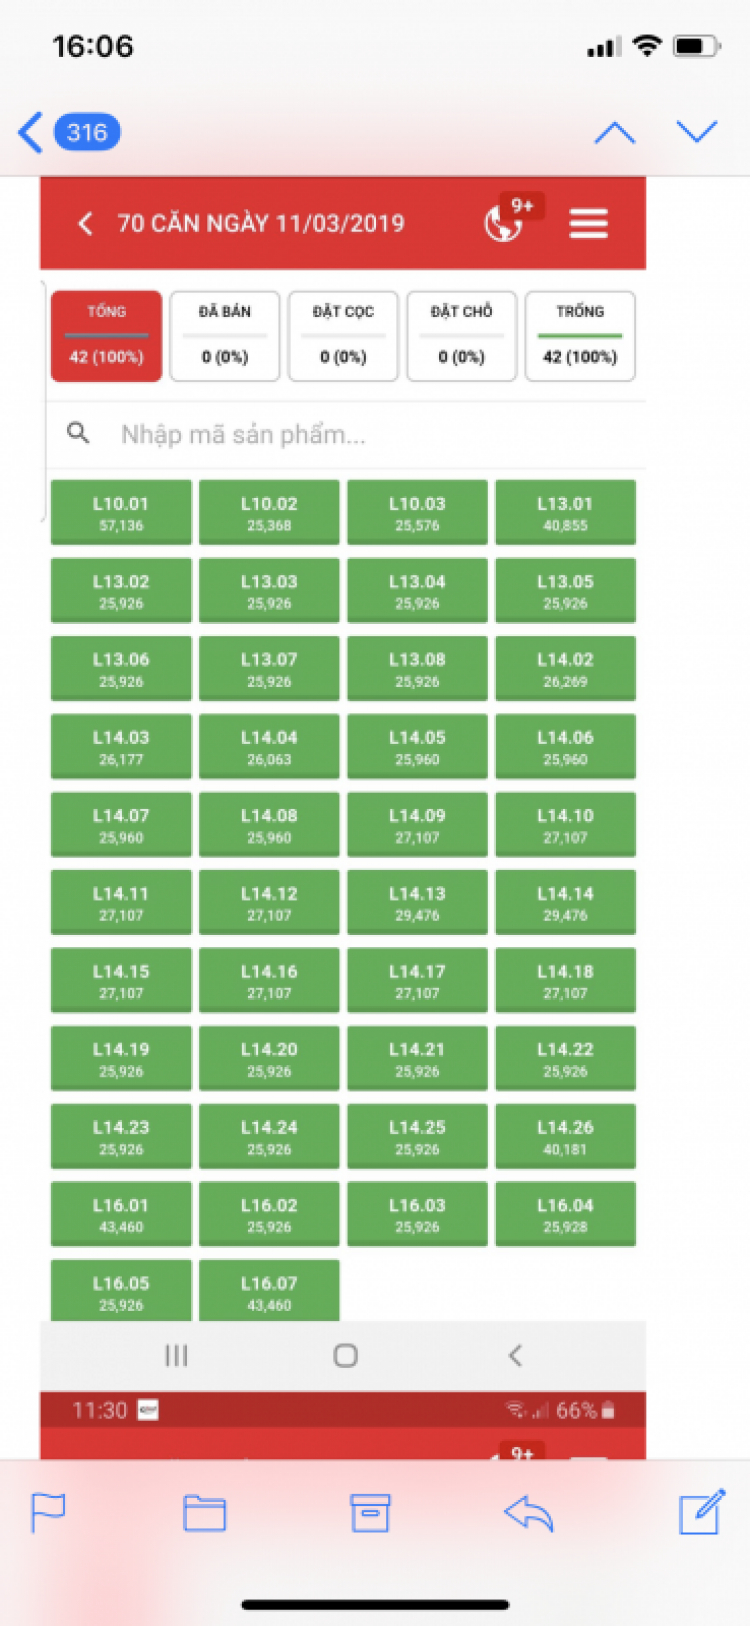This screenshot has width=750, height=1626.
Task: Compose a new message with pencil icon
Action: point(702,1511)
